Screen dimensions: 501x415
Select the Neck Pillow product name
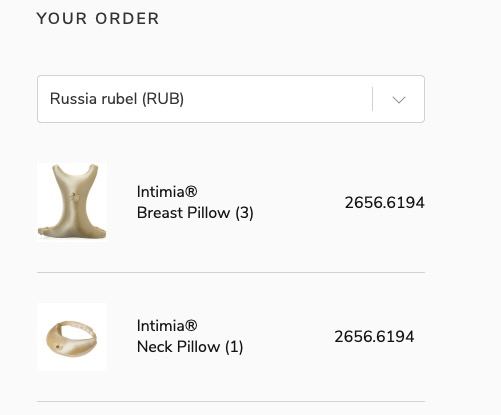point(178,347)
